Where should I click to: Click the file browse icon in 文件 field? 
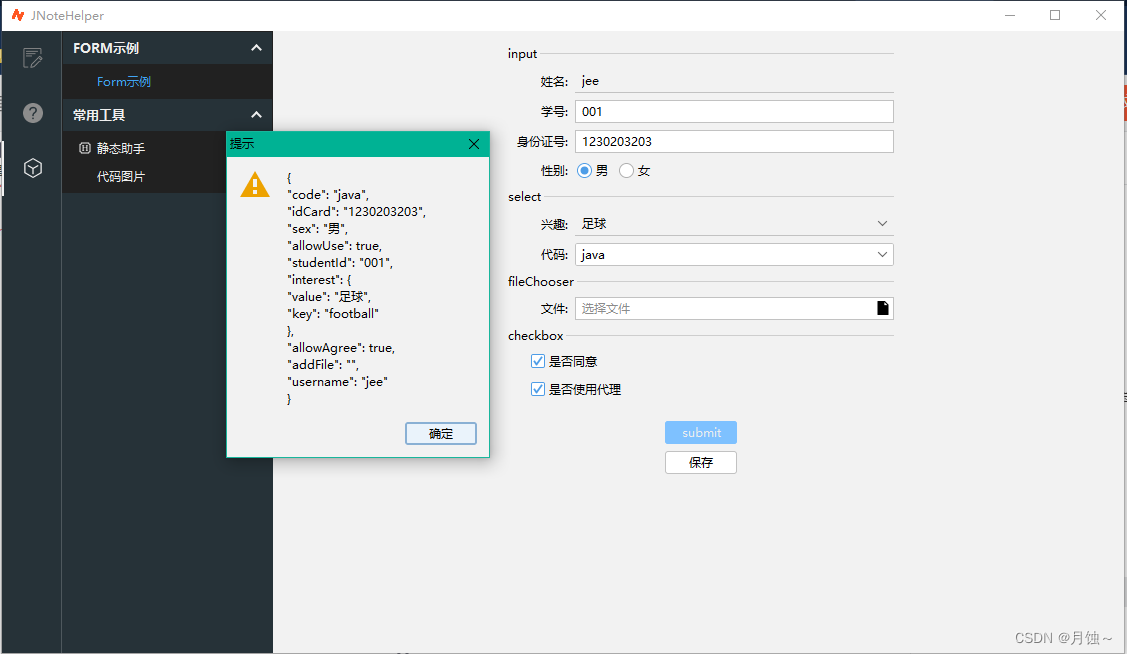coord(883,308)
